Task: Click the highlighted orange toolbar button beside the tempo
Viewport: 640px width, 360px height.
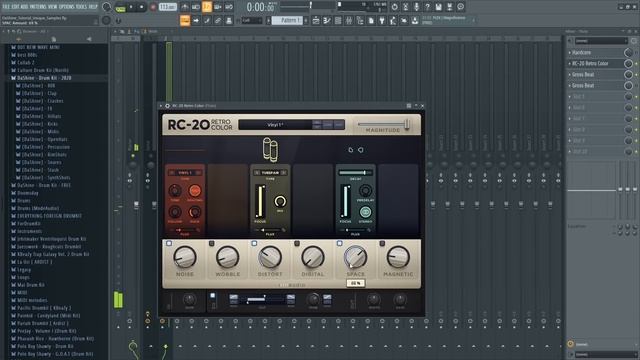Action: coord(207,7)
